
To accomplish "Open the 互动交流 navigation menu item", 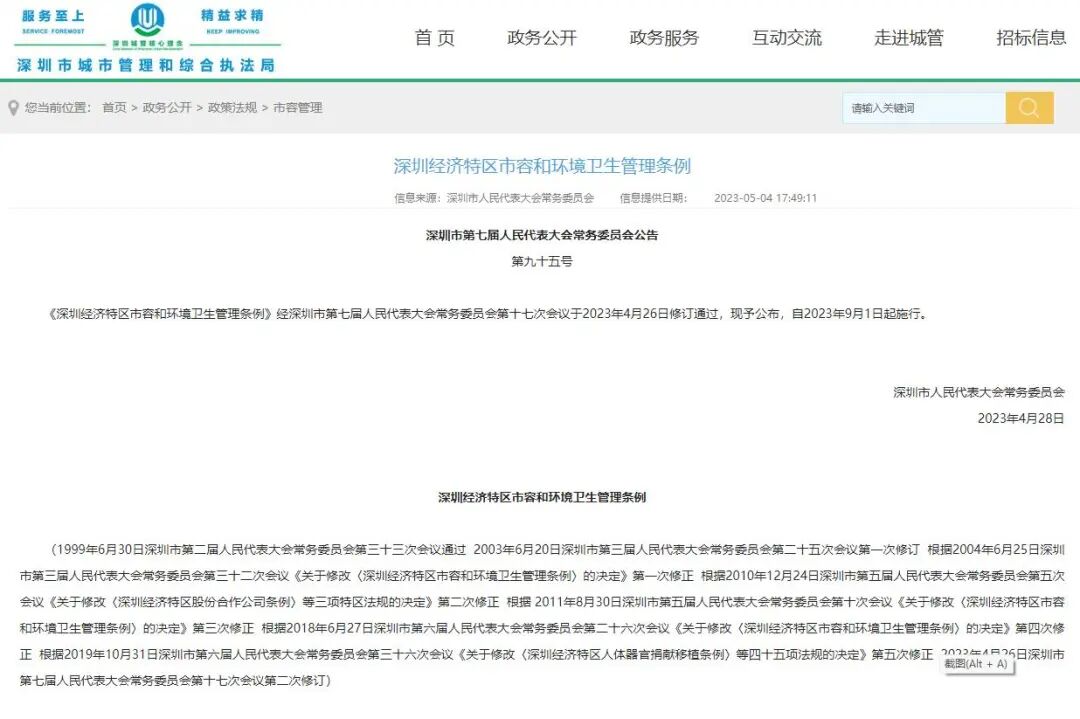I will point(787,38).
